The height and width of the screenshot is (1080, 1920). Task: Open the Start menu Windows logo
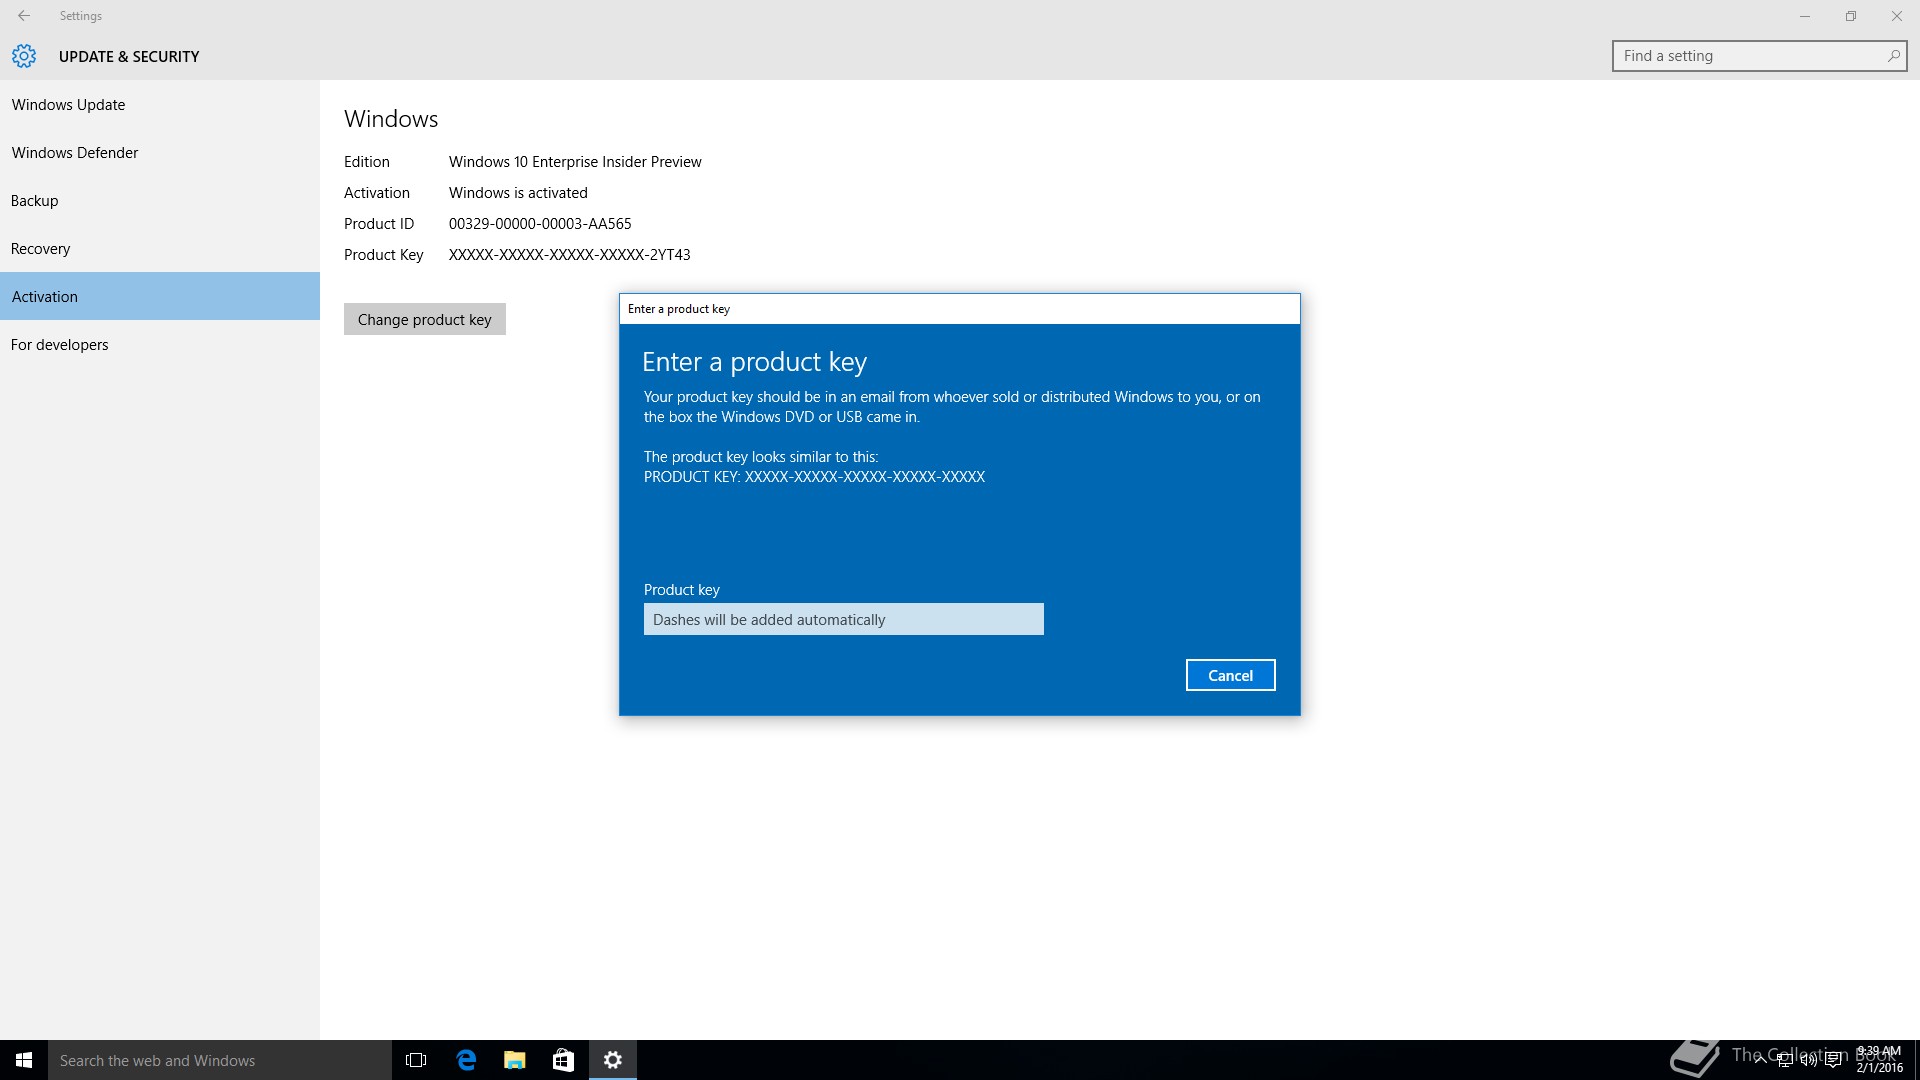coord(24,1060)
